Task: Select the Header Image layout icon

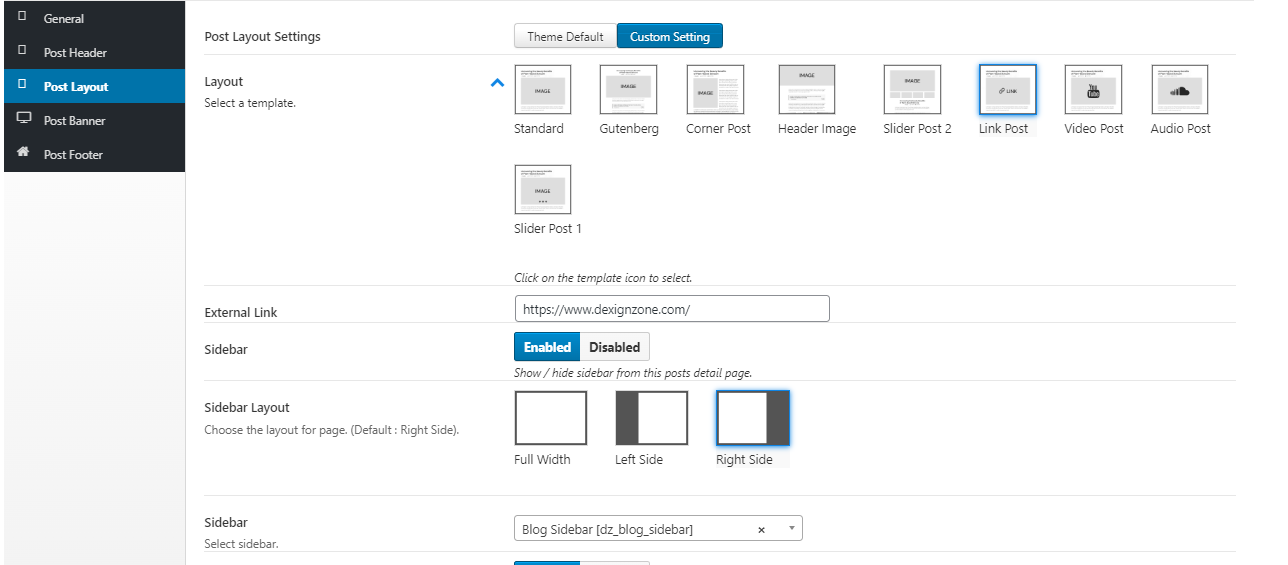Action: coord(807,90)
